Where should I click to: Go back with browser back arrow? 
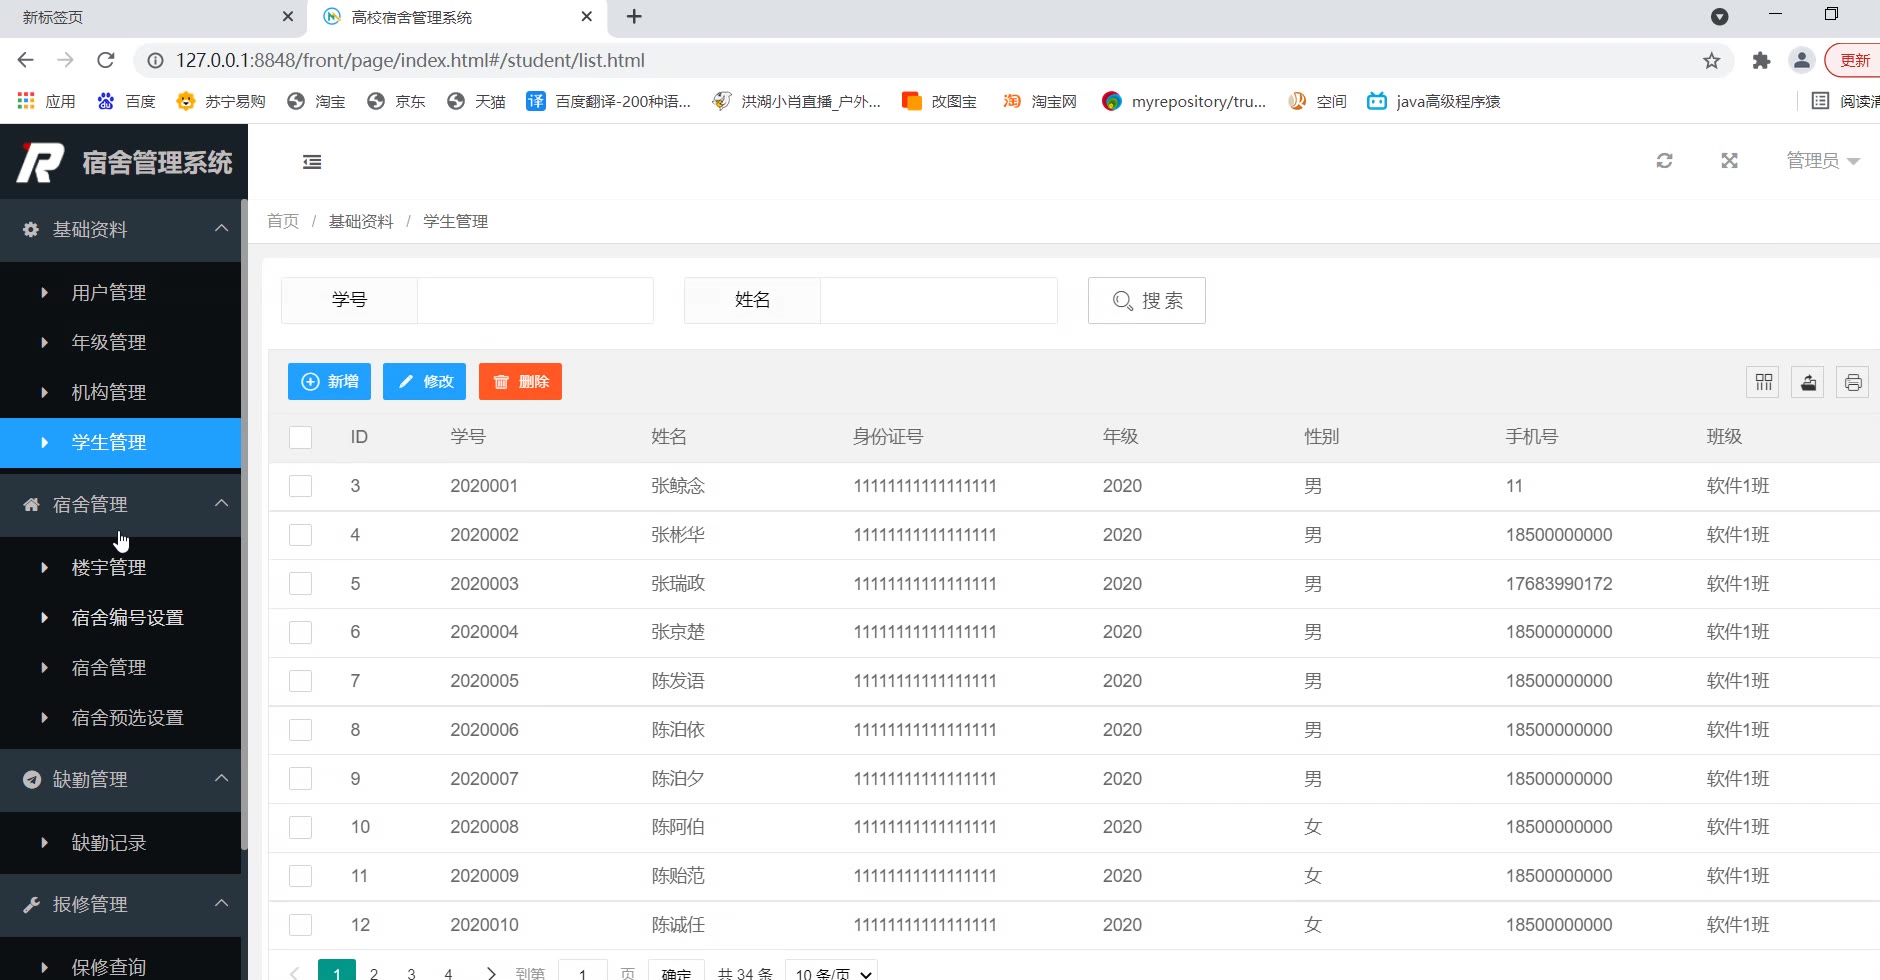click(x=26, y=60)
